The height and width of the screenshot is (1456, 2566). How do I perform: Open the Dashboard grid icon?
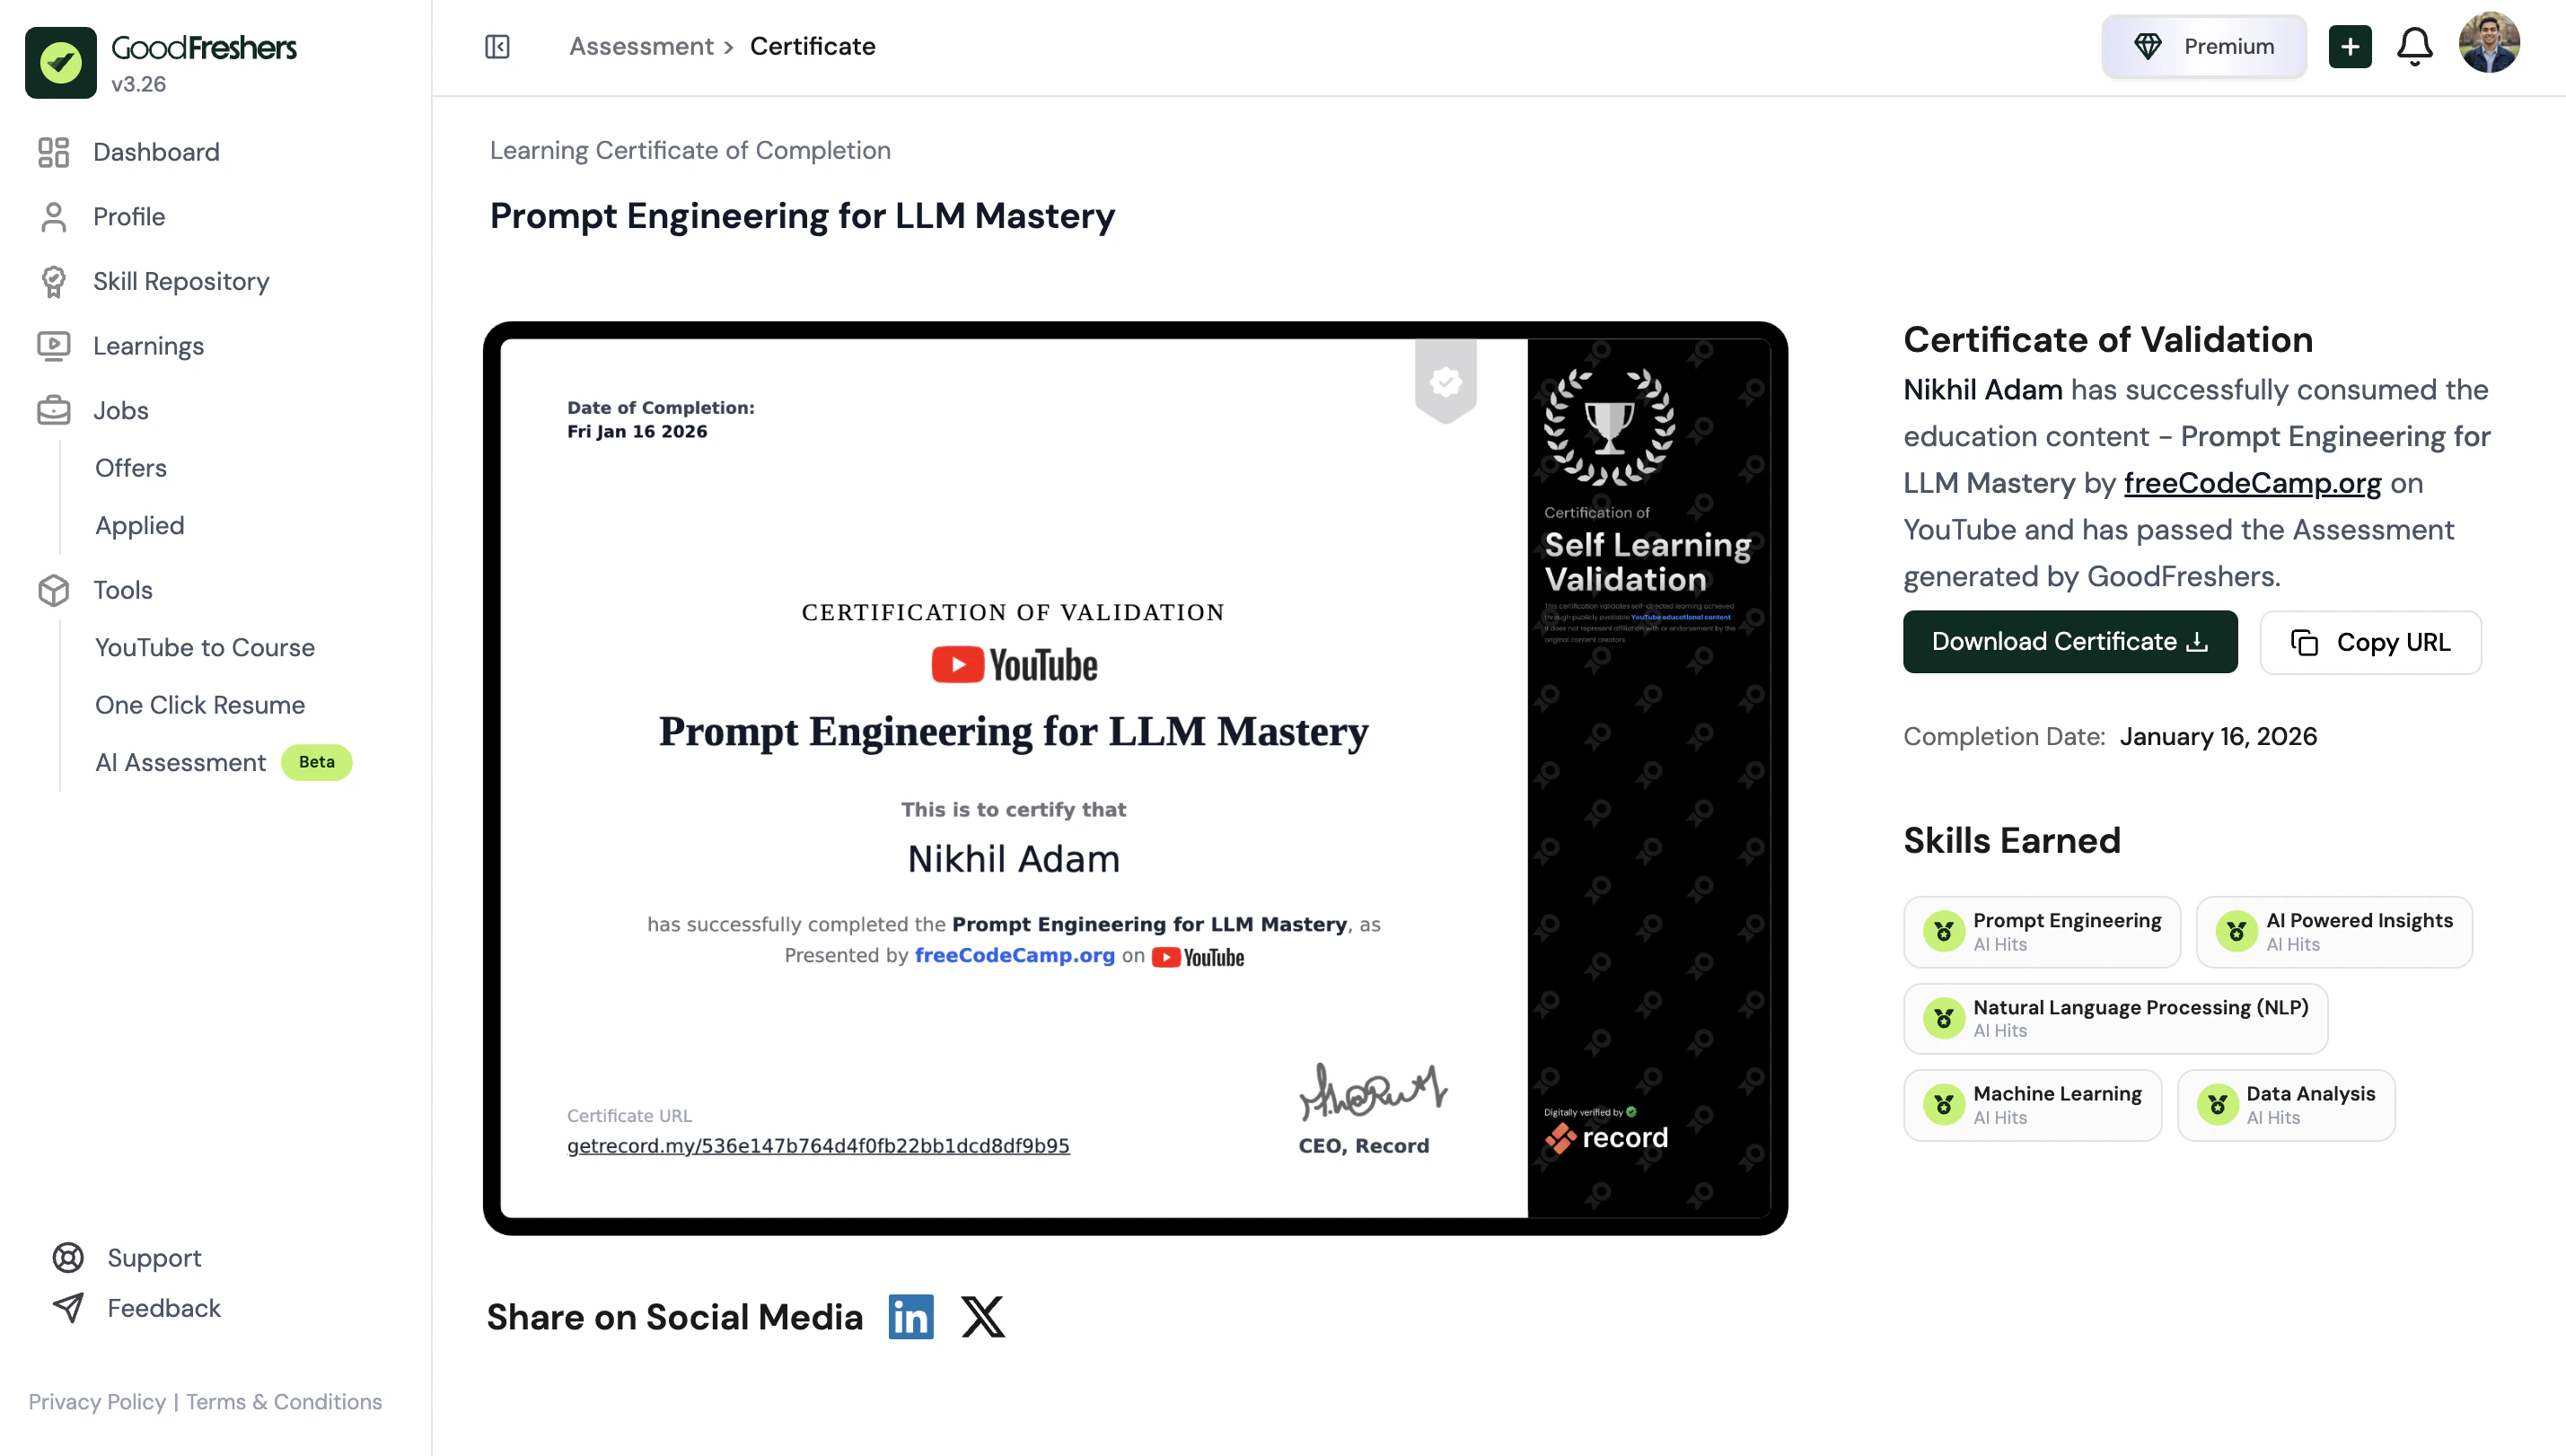[x=54, y=152]
